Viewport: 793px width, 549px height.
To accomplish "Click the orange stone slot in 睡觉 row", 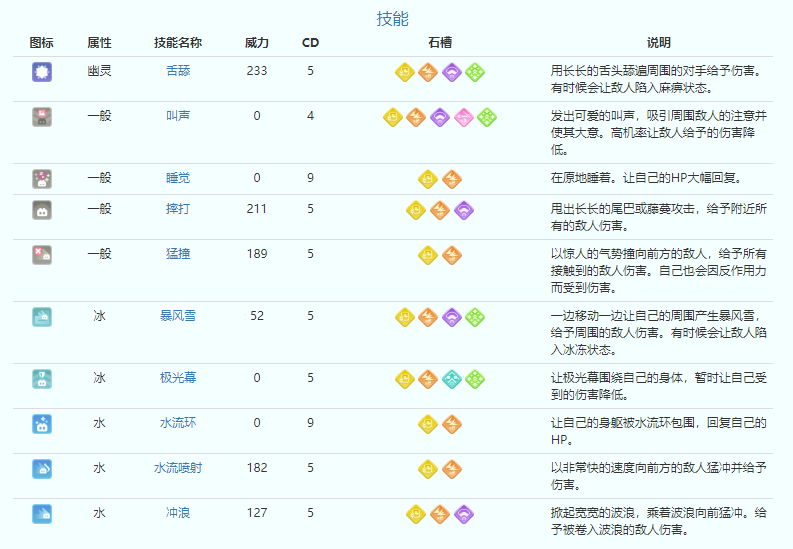I will click(452, 179).
